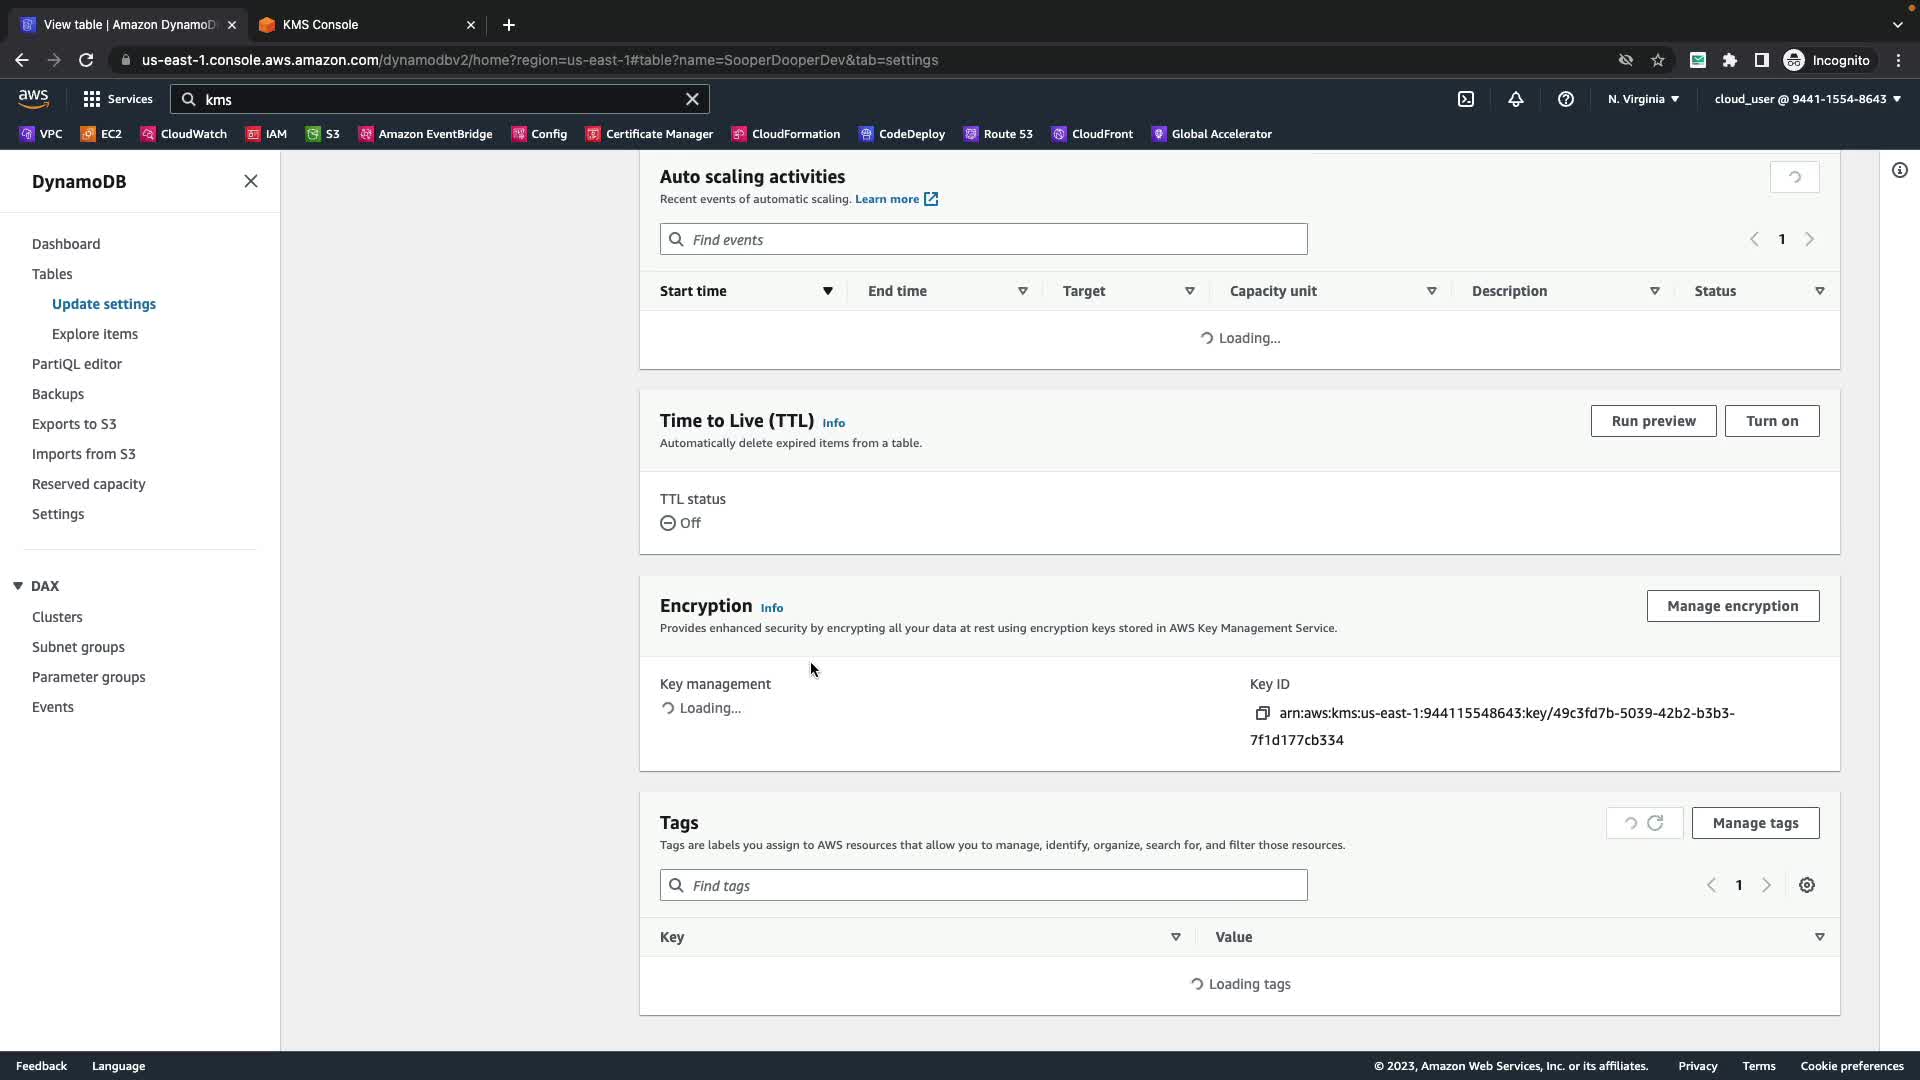Open tags table preferences gear icon
Image resolution: width=1920 pixels, height=1080 pixels.
[x=1807, y=885]
